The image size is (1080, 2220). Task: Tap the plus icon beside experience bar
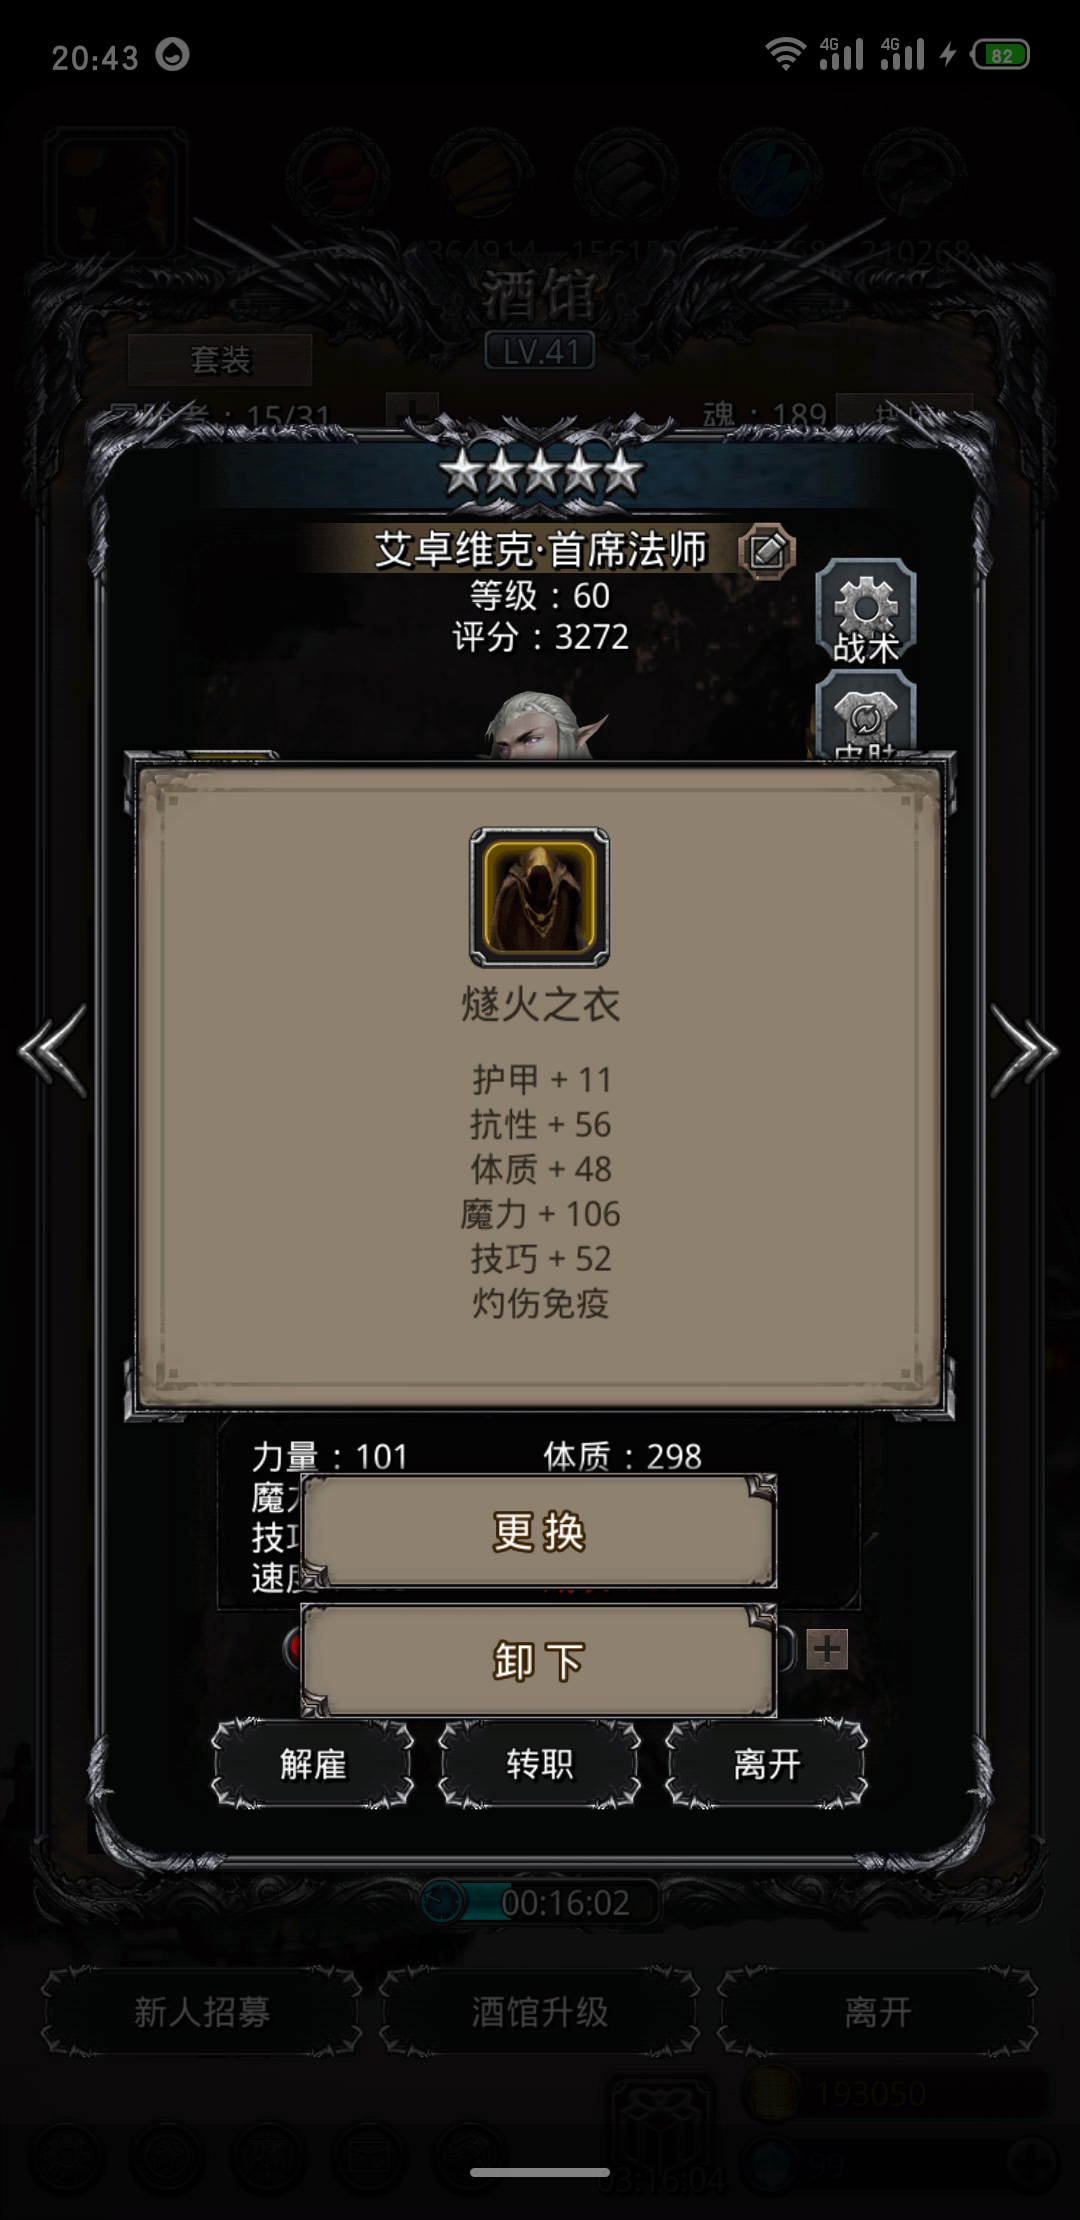[x=827, y=1649]
